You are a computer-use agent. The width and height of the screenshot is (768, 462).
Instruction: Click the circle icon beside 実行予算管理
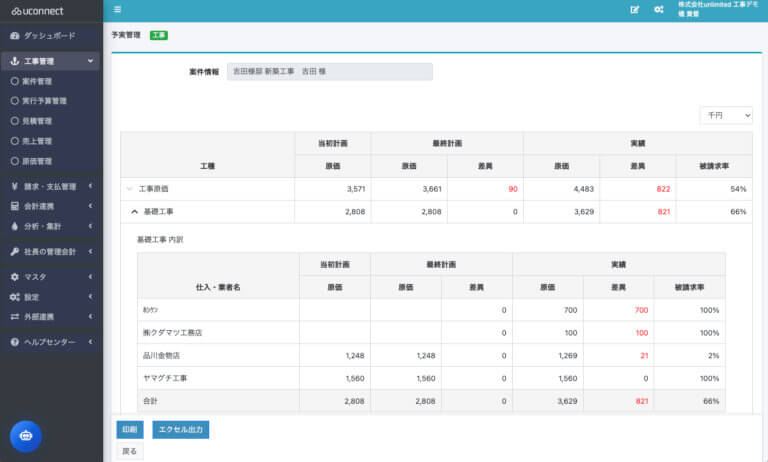15,101
